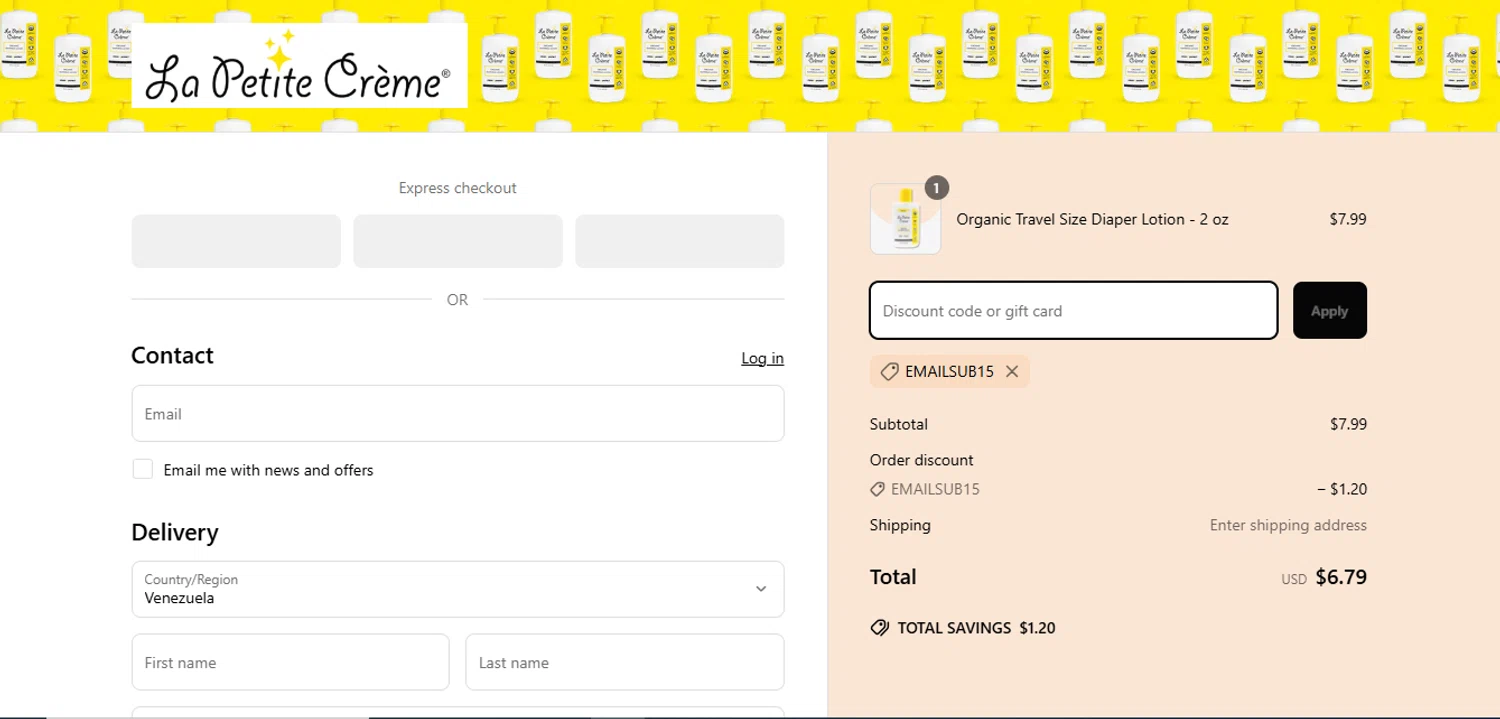Viewport: 1500px width, 719px height.
Task: Click the first express checkout button
Action: coord(236,241)
